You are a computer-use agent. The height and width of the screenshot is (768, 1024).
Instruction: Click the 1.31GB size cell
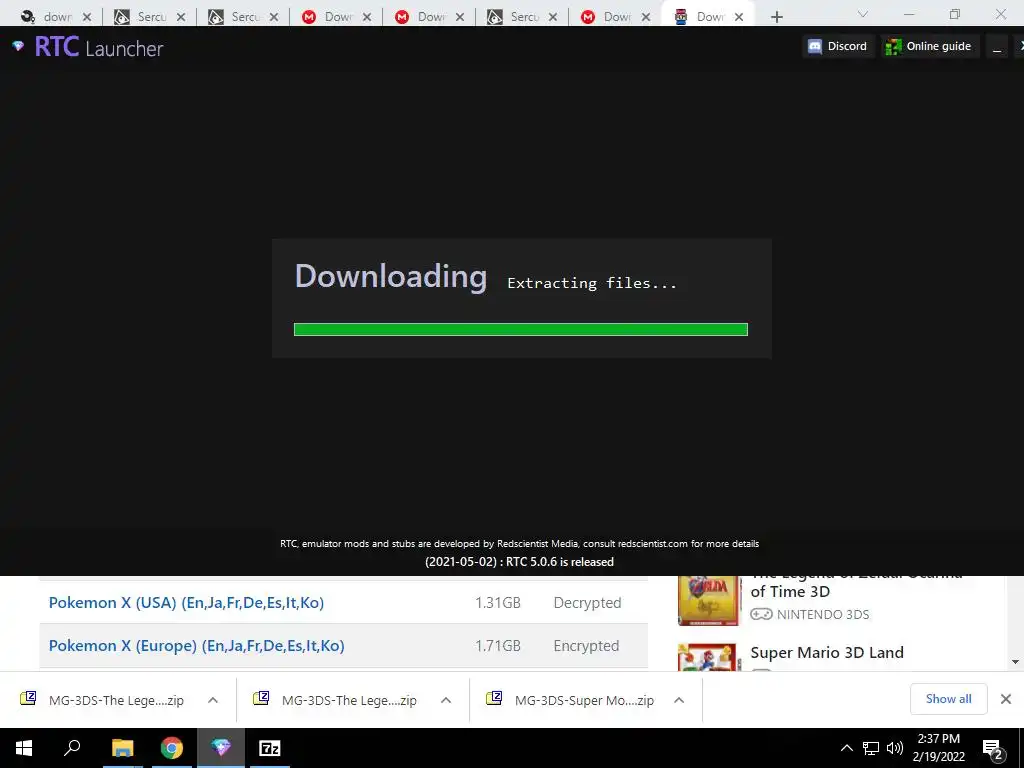(498, 602)
